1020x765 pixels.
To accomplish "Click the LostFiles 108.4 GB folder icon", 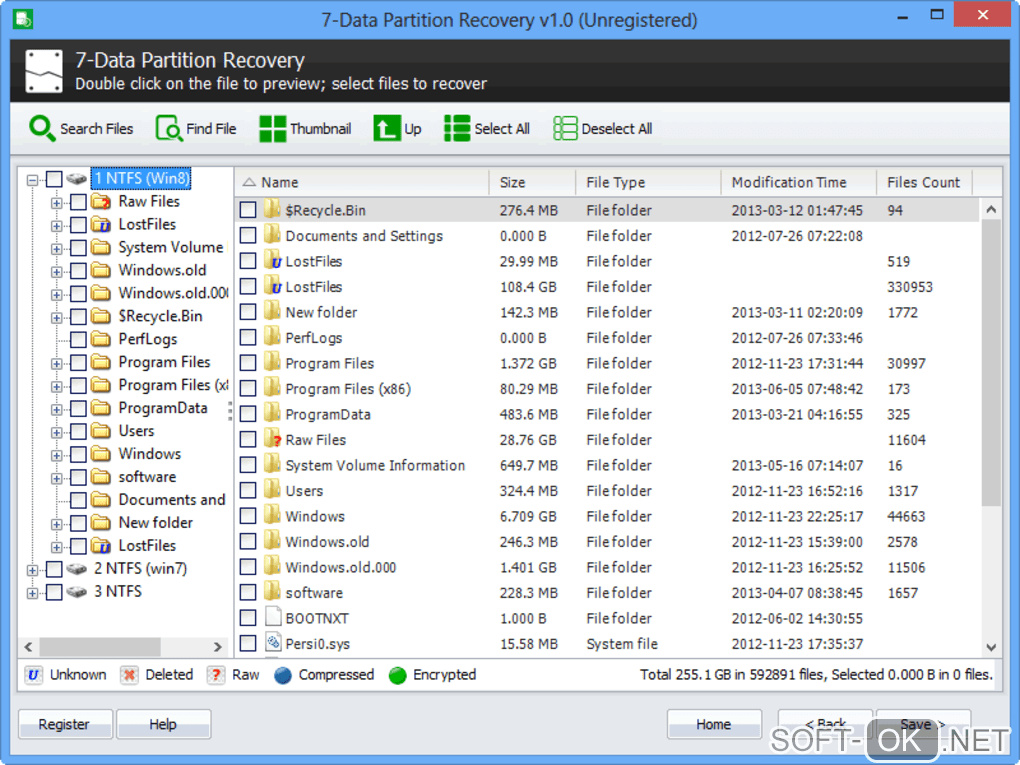I will pos(272,286).
